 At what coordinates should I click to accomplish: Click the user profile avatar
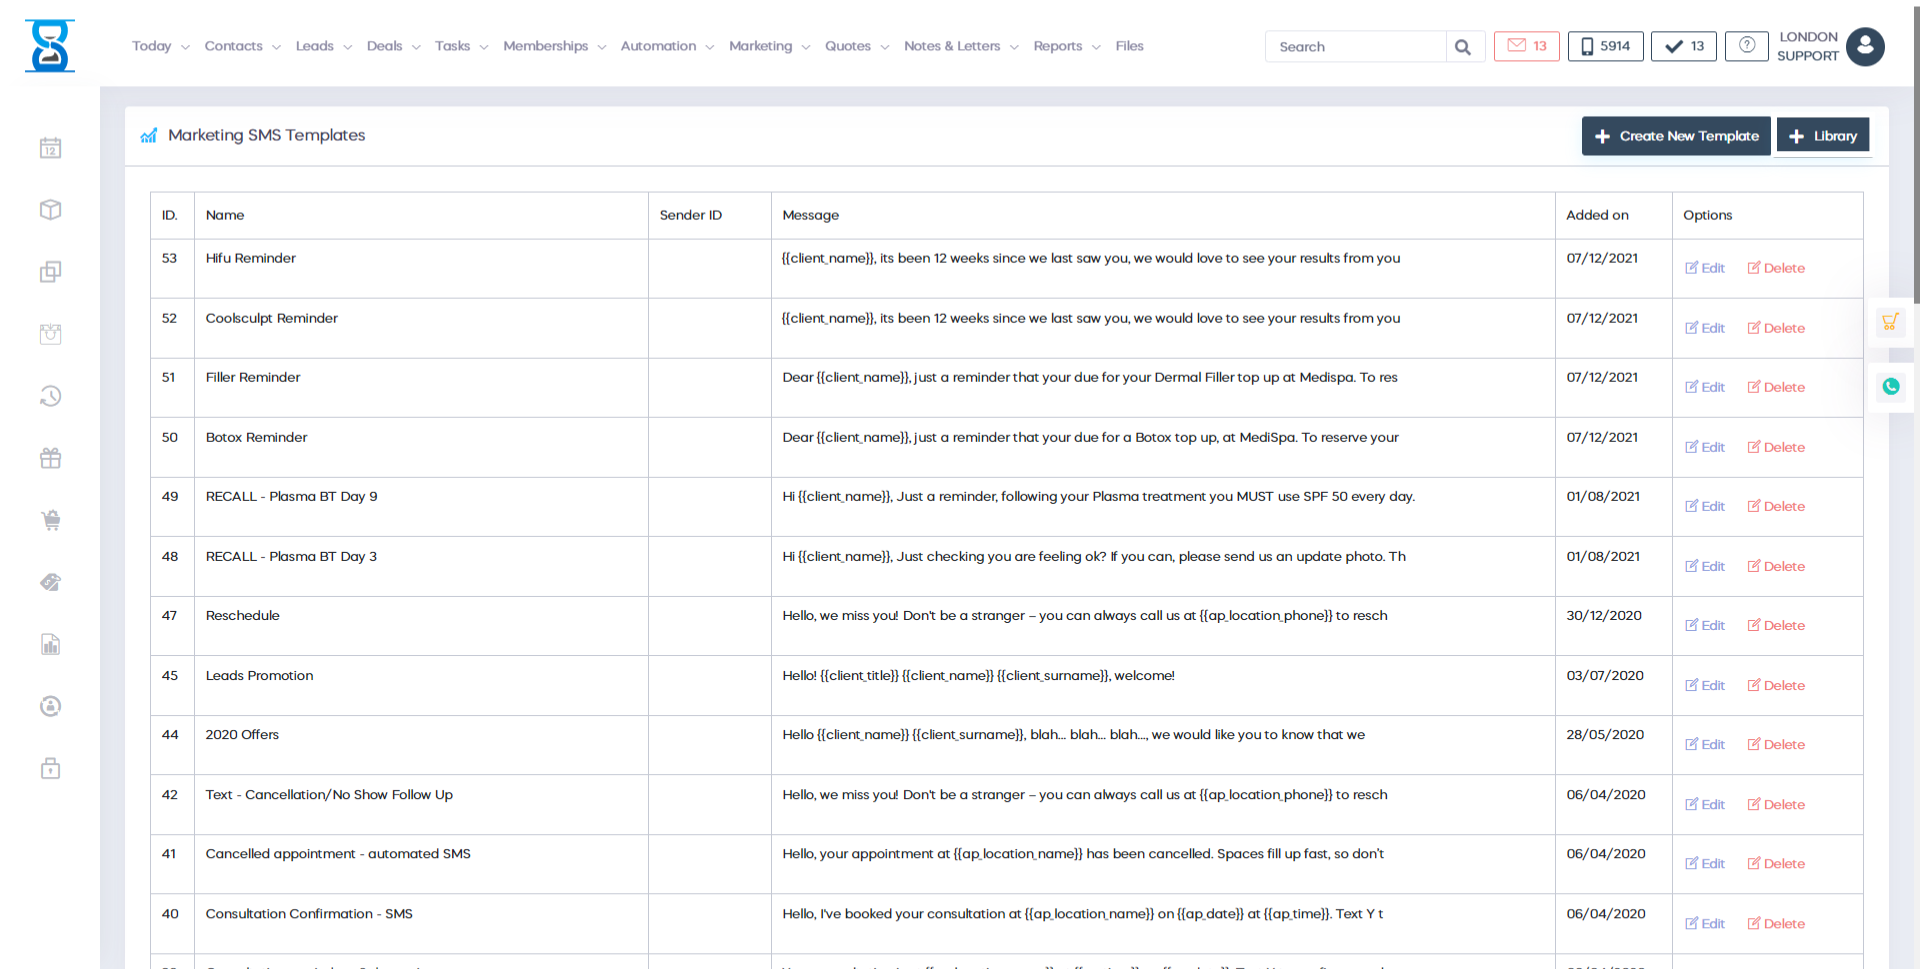1864,46
